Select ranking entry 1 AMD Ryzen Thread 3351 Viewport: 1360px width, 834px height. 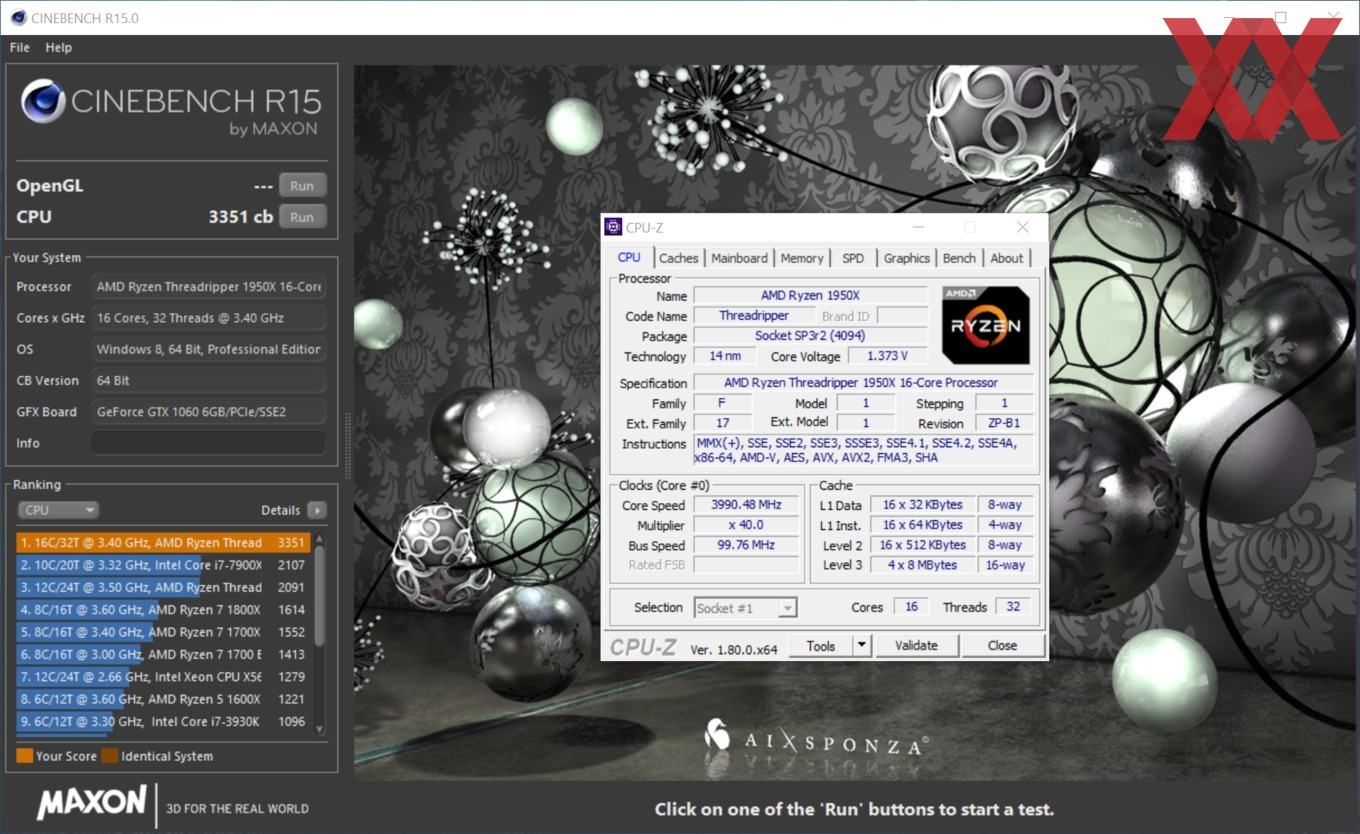tap(161, 543)
